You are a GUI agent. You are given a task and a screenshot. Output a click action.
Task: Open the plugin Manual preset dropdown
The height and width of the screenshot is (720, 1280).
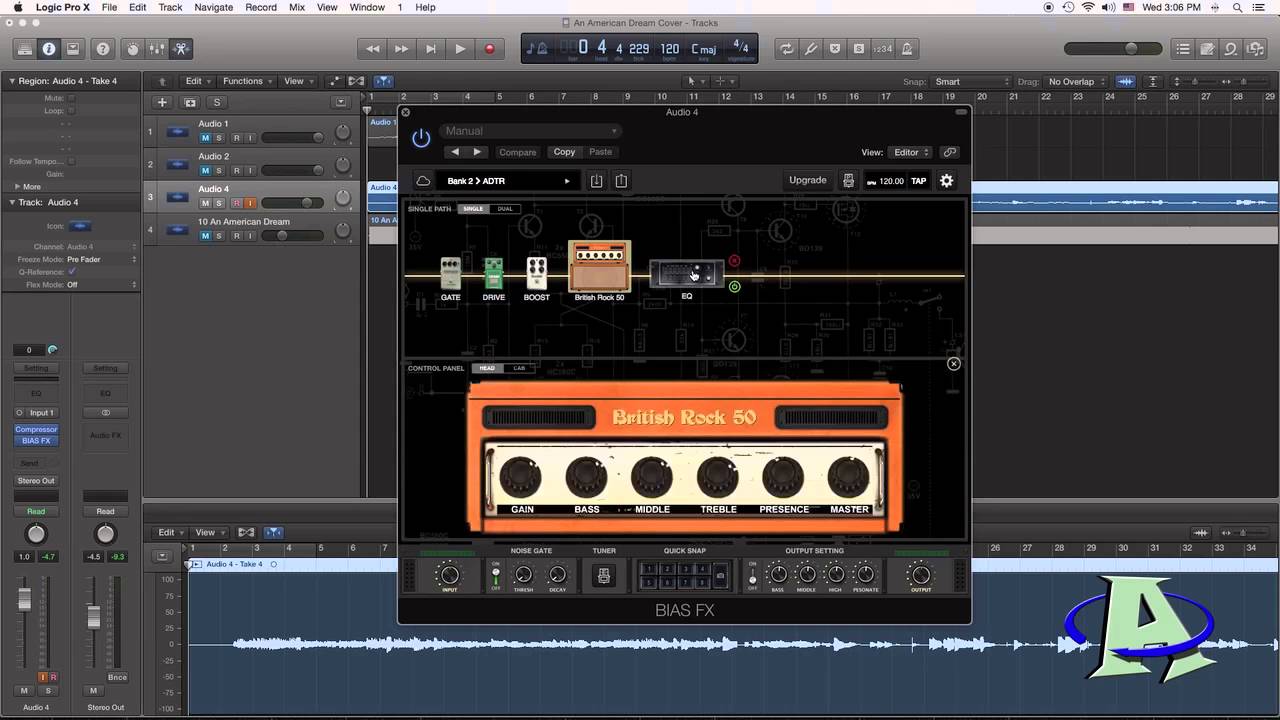531,131
